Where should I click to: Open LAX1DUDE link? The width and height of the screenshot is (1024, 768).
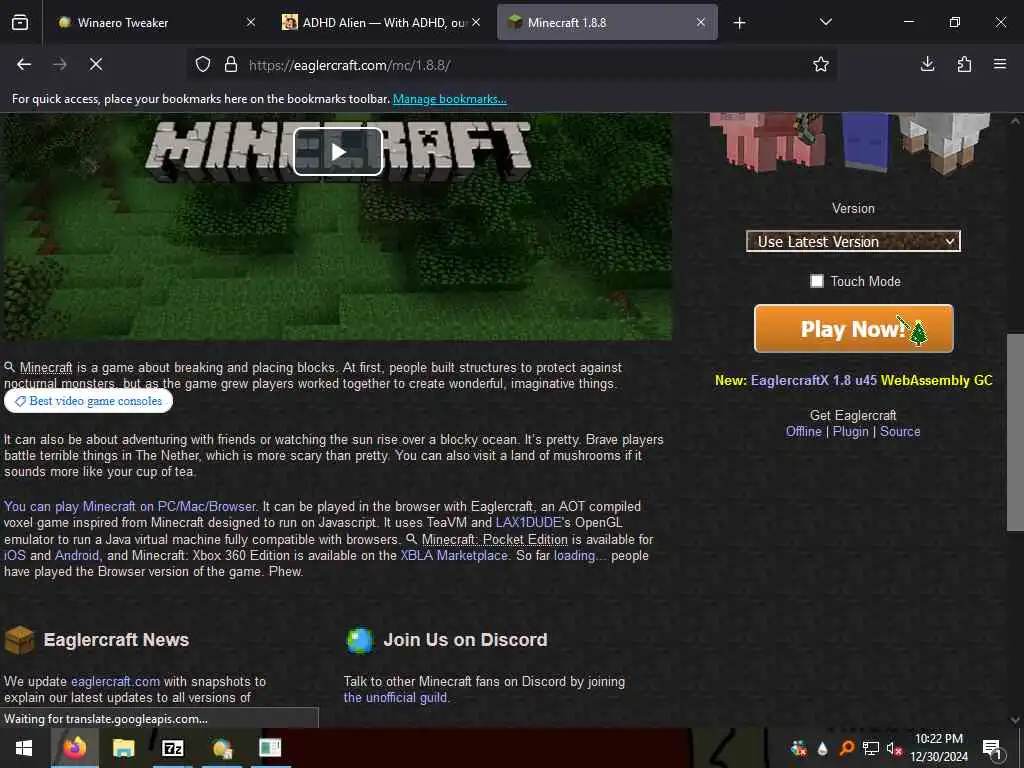[x=528, y=522]
